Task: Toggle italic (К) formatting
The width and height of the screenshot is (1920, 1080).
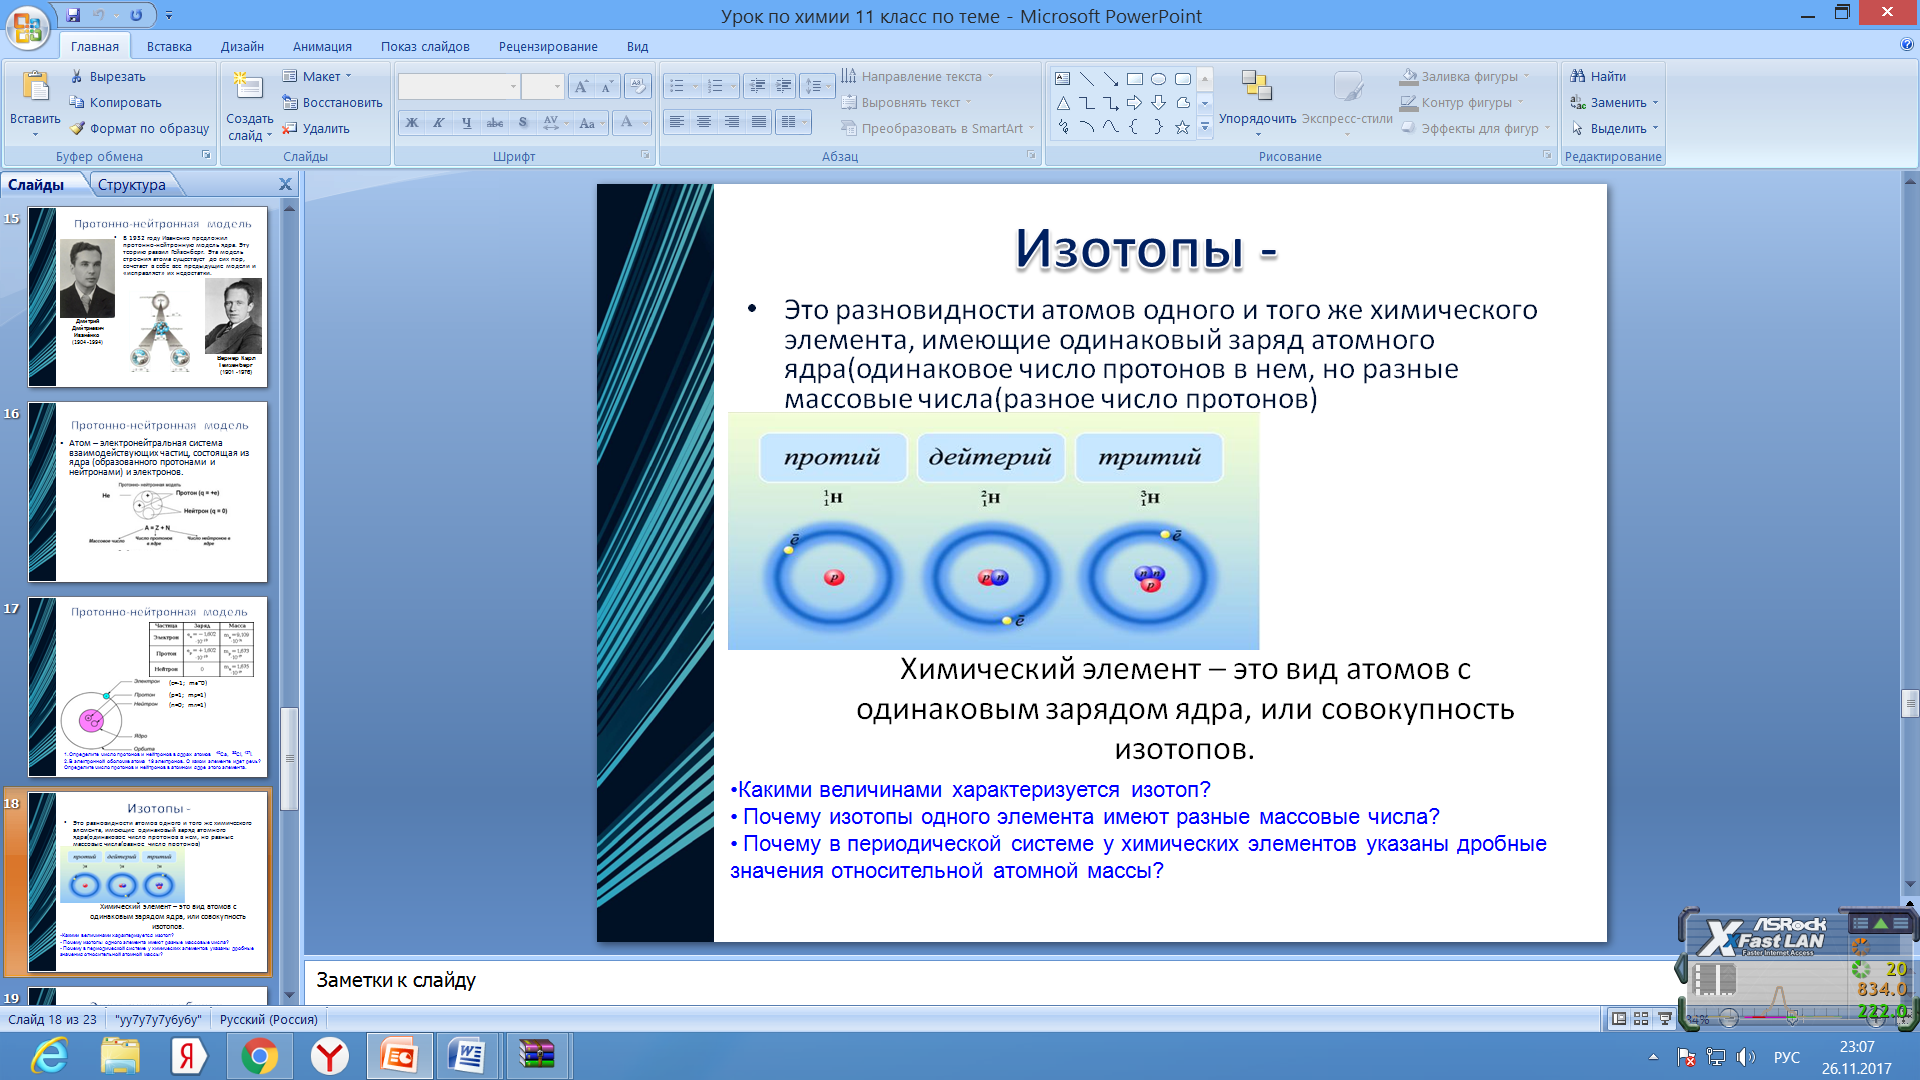Action: [438, 123]
